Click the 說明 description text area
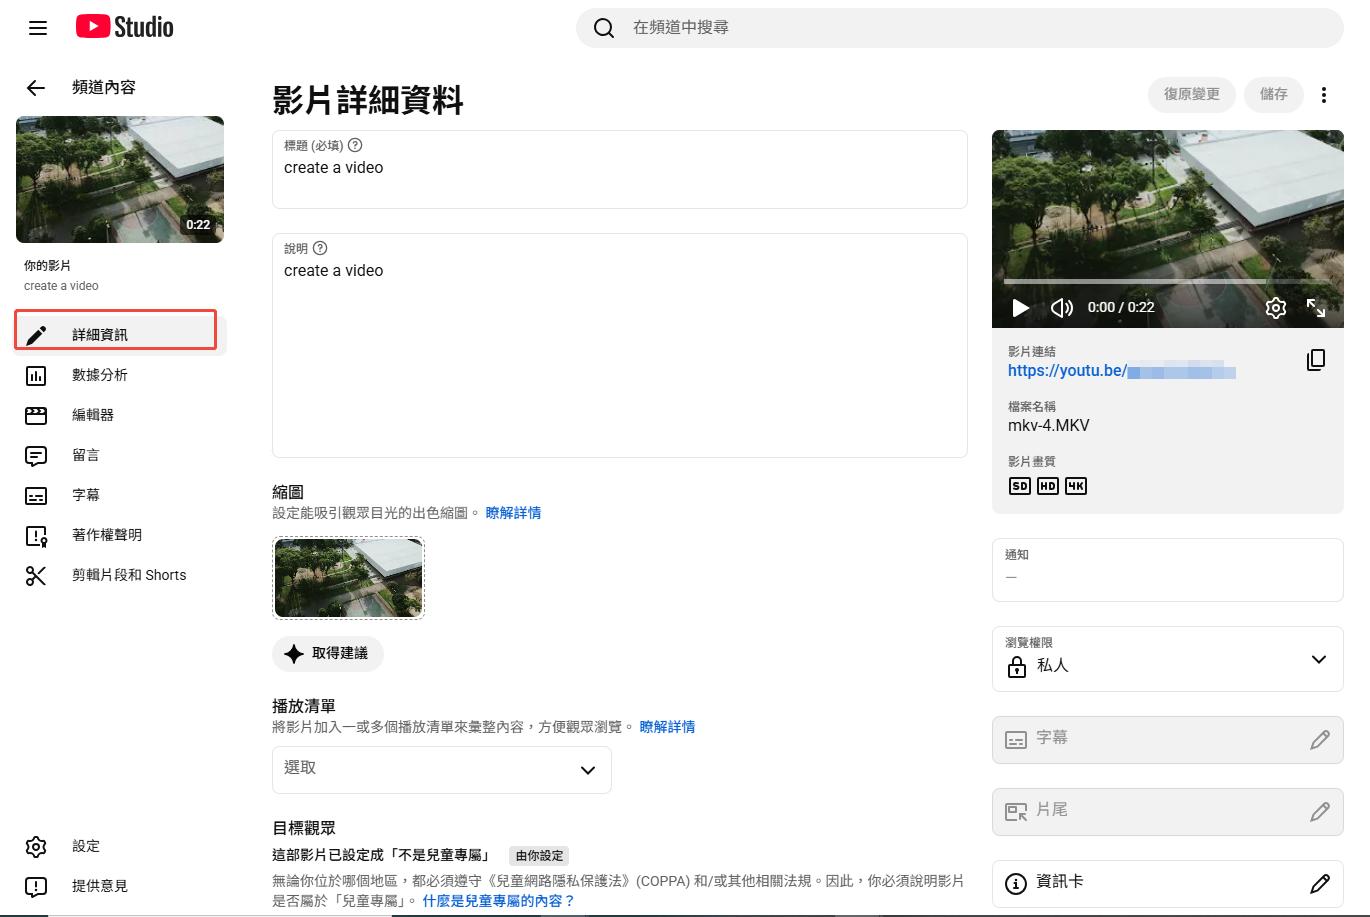The height and width of the screenshot is (917, 1370). pos(620,345)
